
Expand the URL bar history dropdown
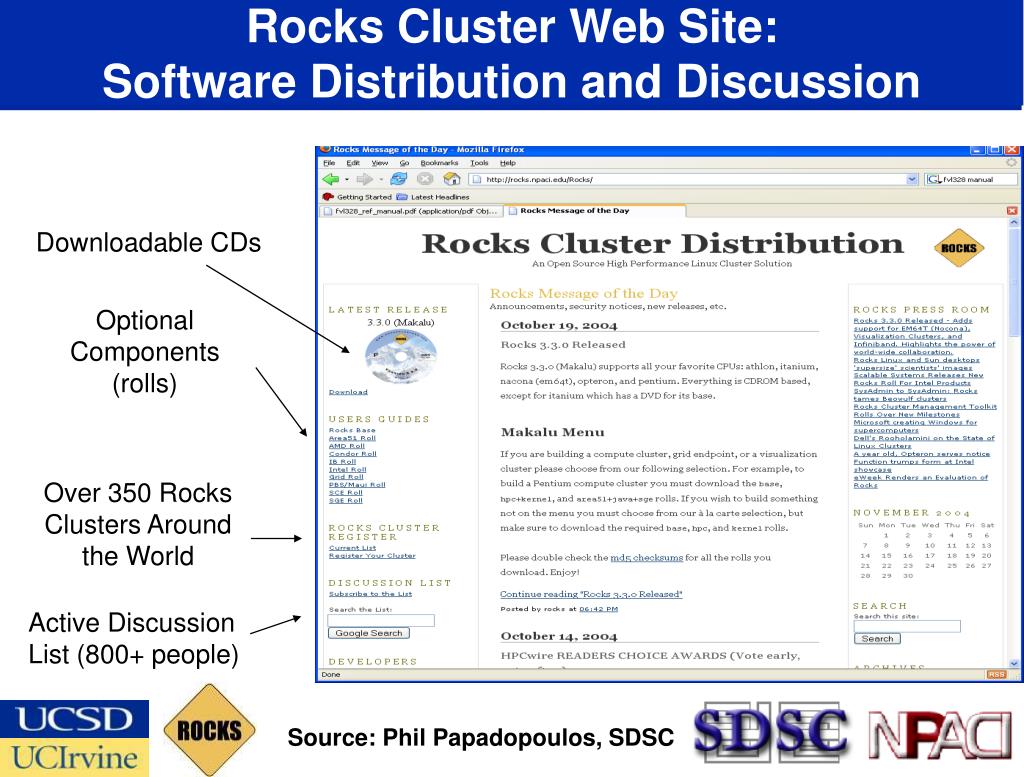pos(912,179)
